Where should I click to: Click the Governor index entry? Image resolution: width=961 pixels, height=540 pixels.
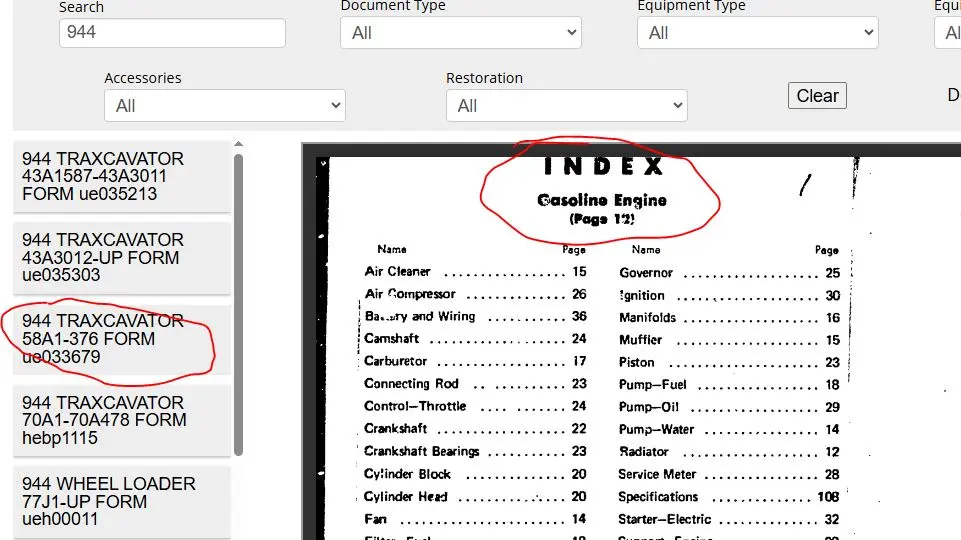729,273
